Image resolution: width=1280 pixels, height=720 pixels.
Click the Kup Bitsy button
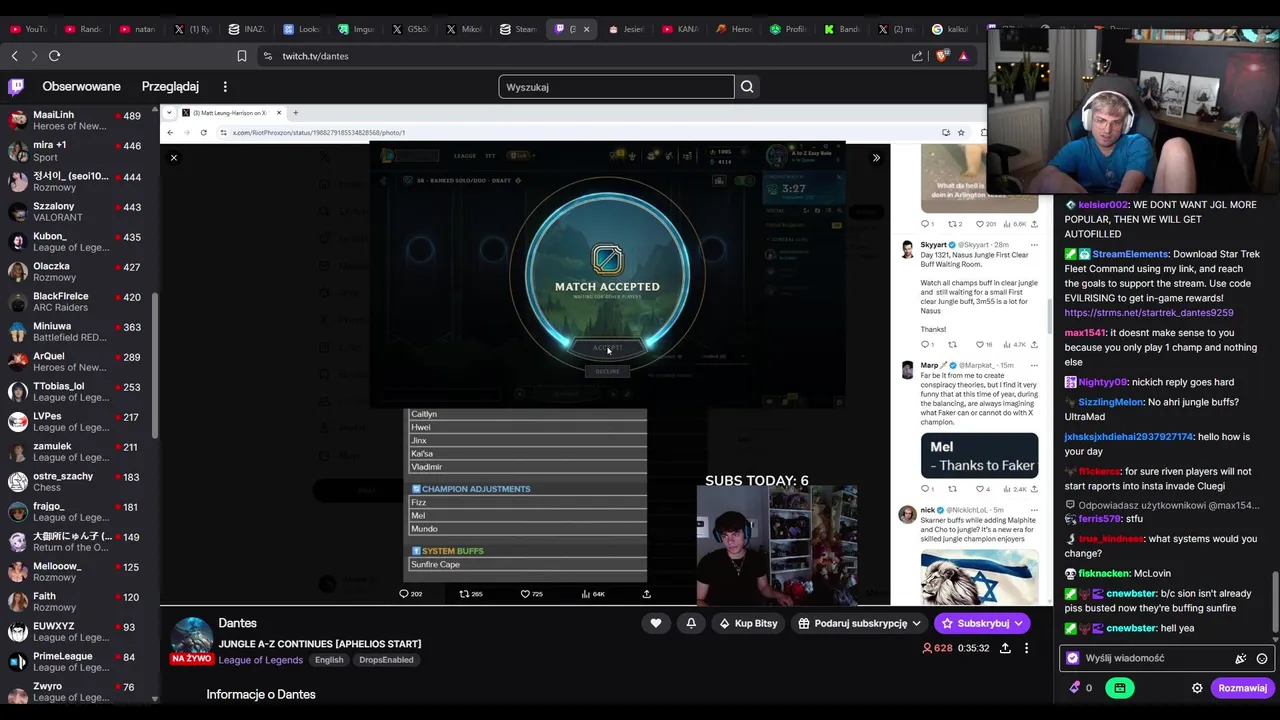[x=749, y=623]
